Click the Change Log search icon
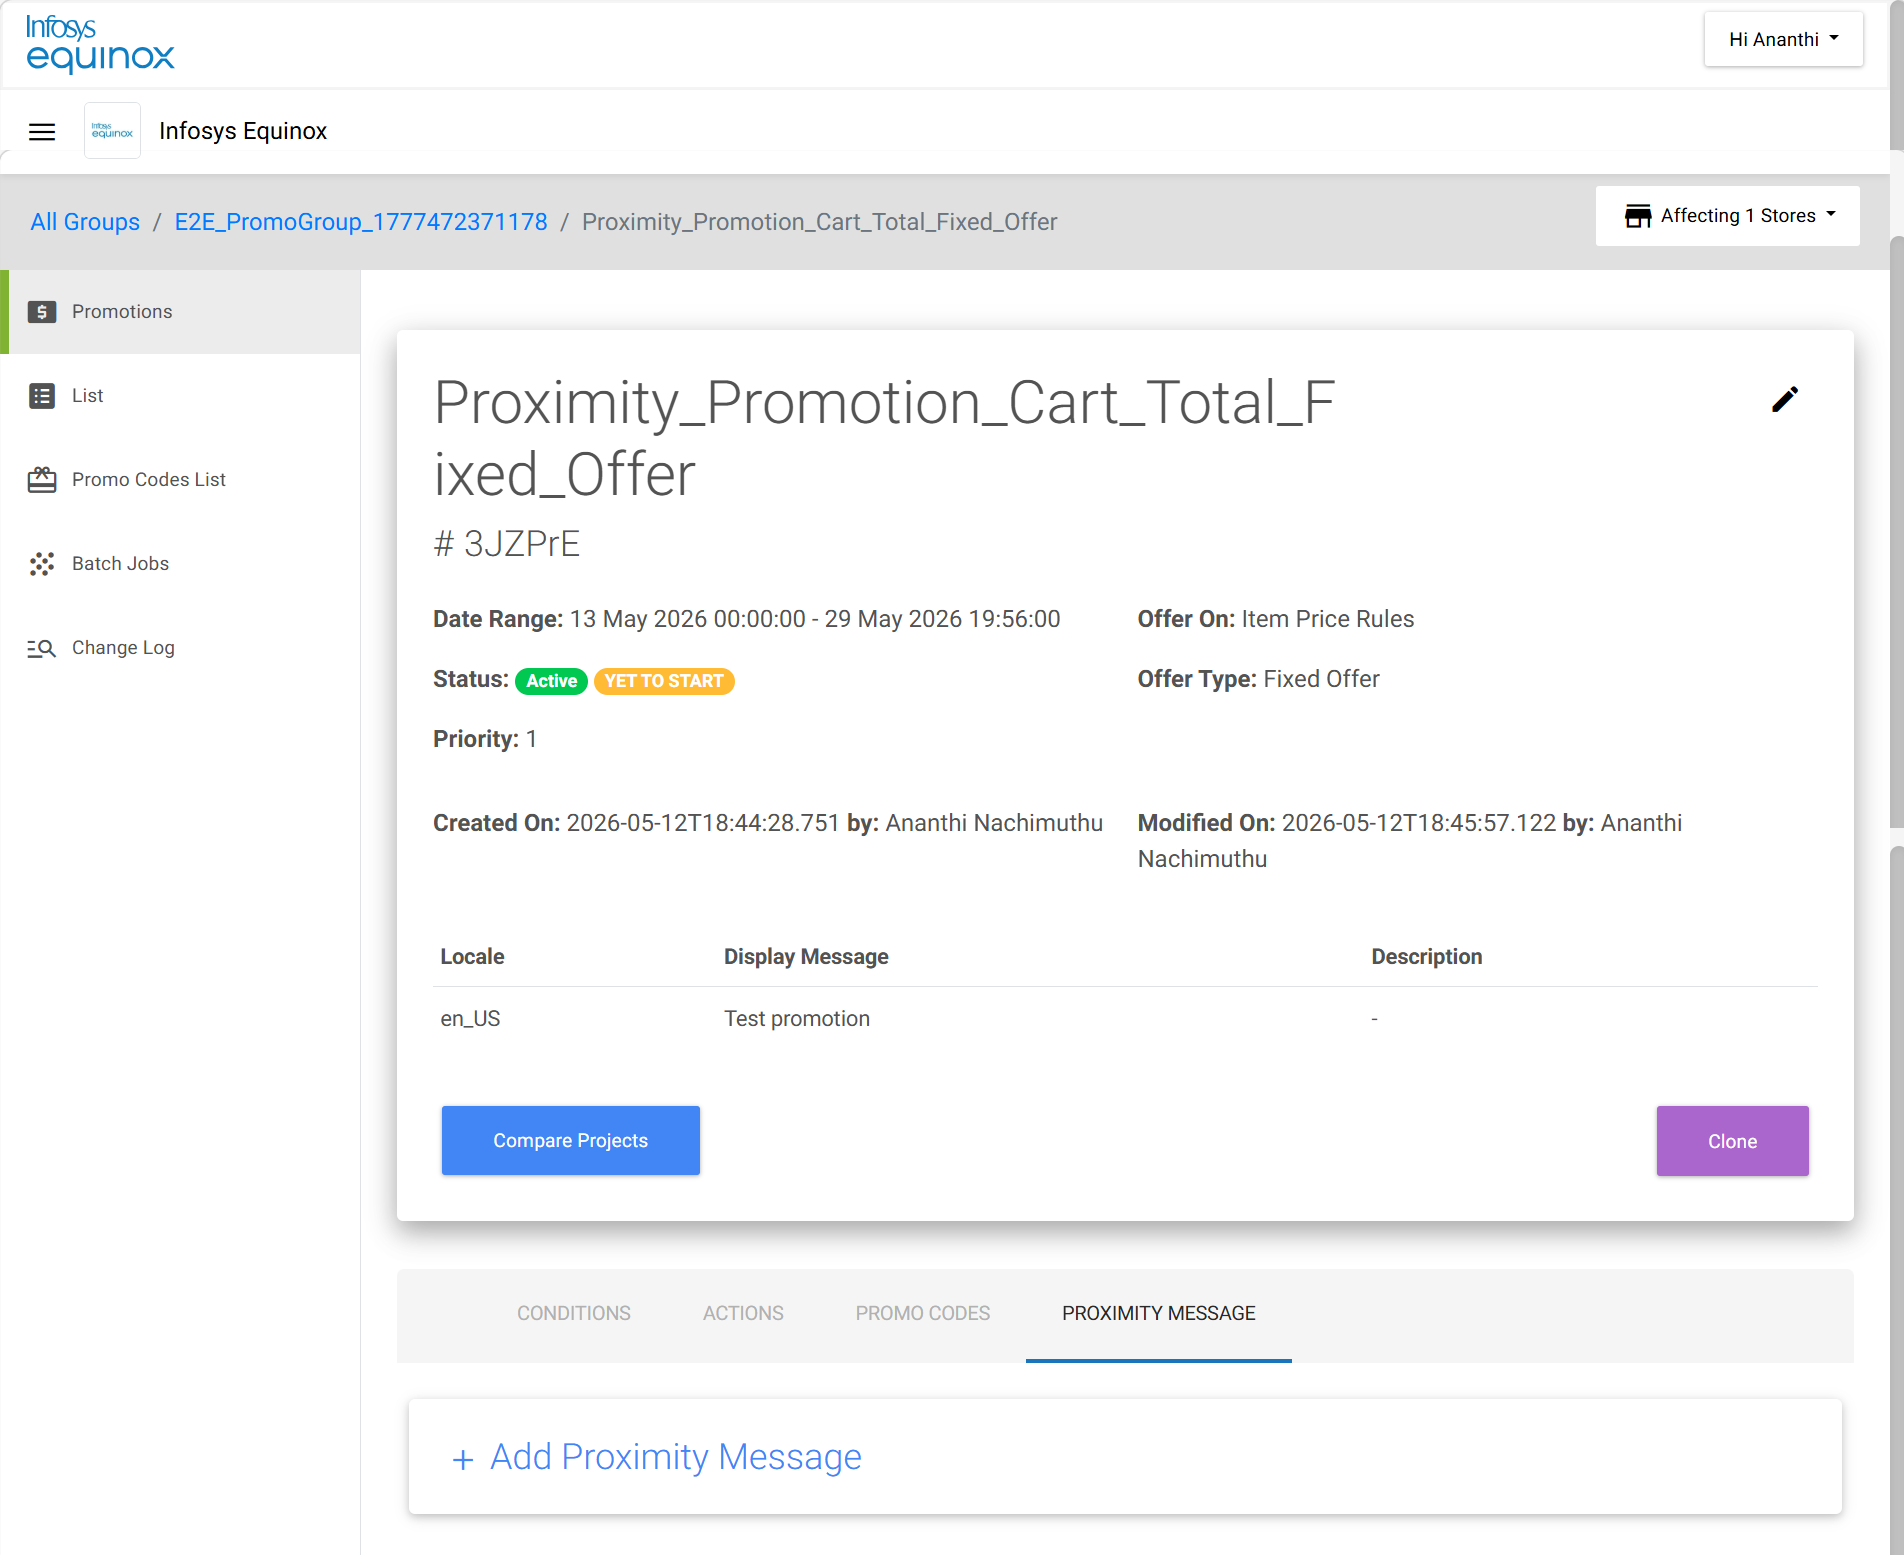The image size is (1904, 1555). (x=41, y=648)
